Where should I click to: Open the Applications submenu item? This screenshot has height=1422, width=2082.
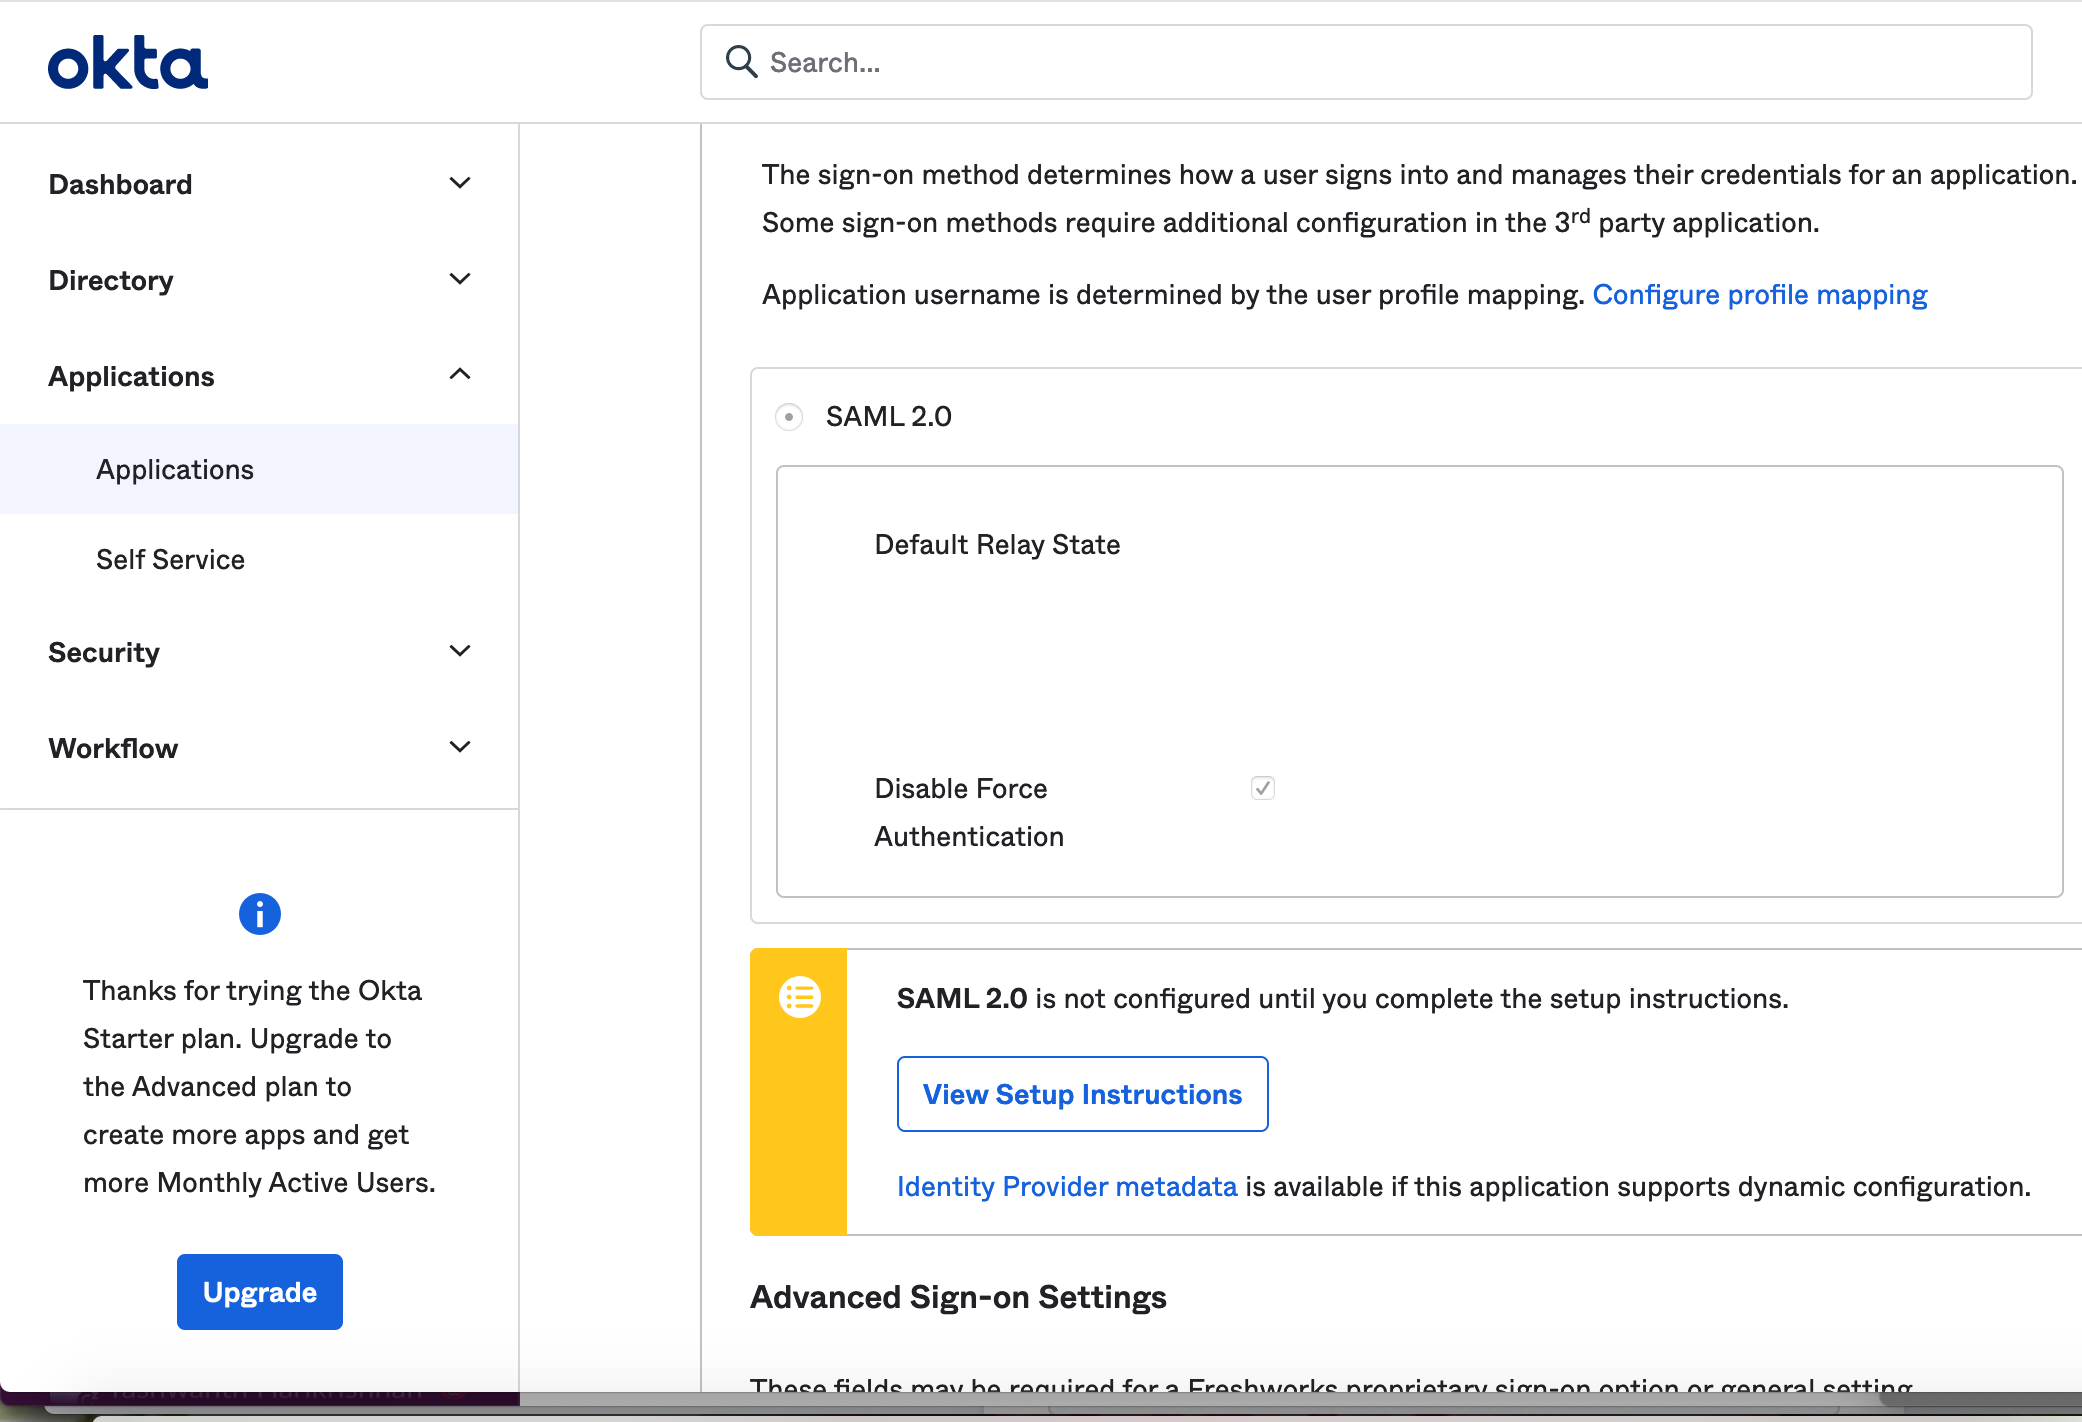[x=175, y=469]
